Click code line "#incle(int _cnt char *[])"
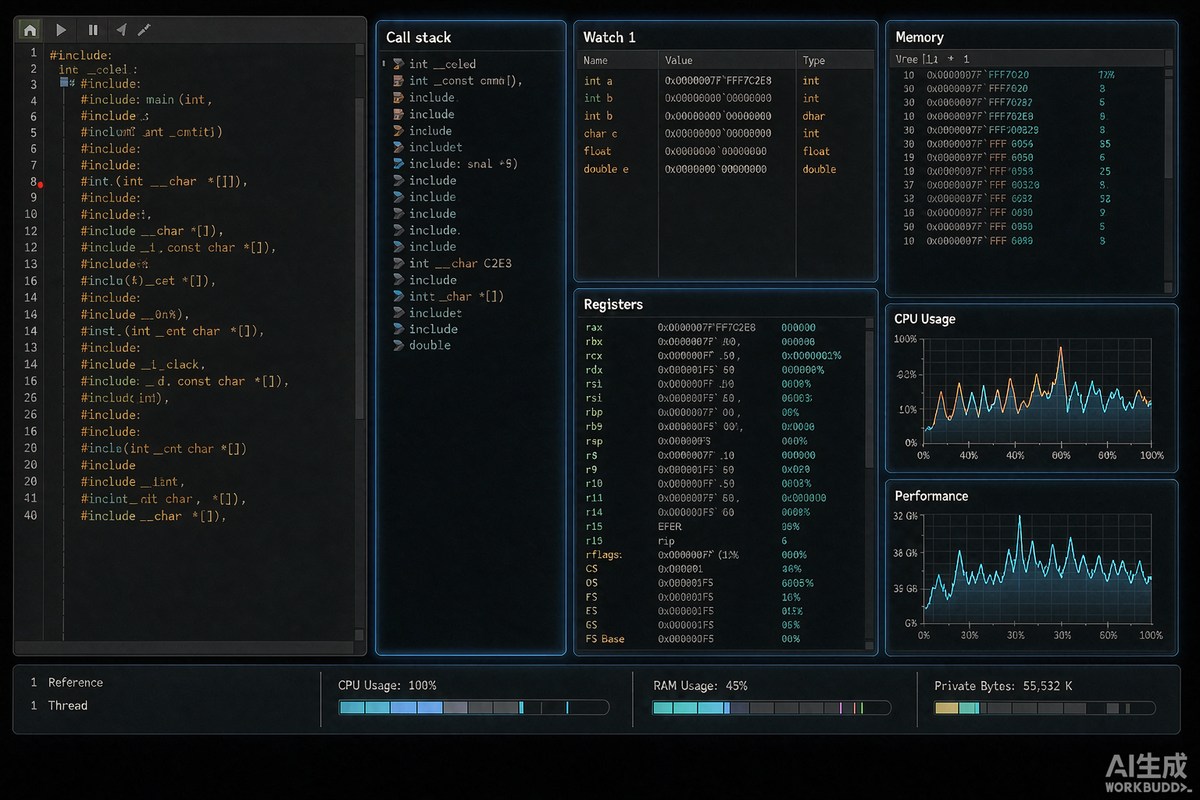This screenshot has height=800, width=1200. point(164,449)
